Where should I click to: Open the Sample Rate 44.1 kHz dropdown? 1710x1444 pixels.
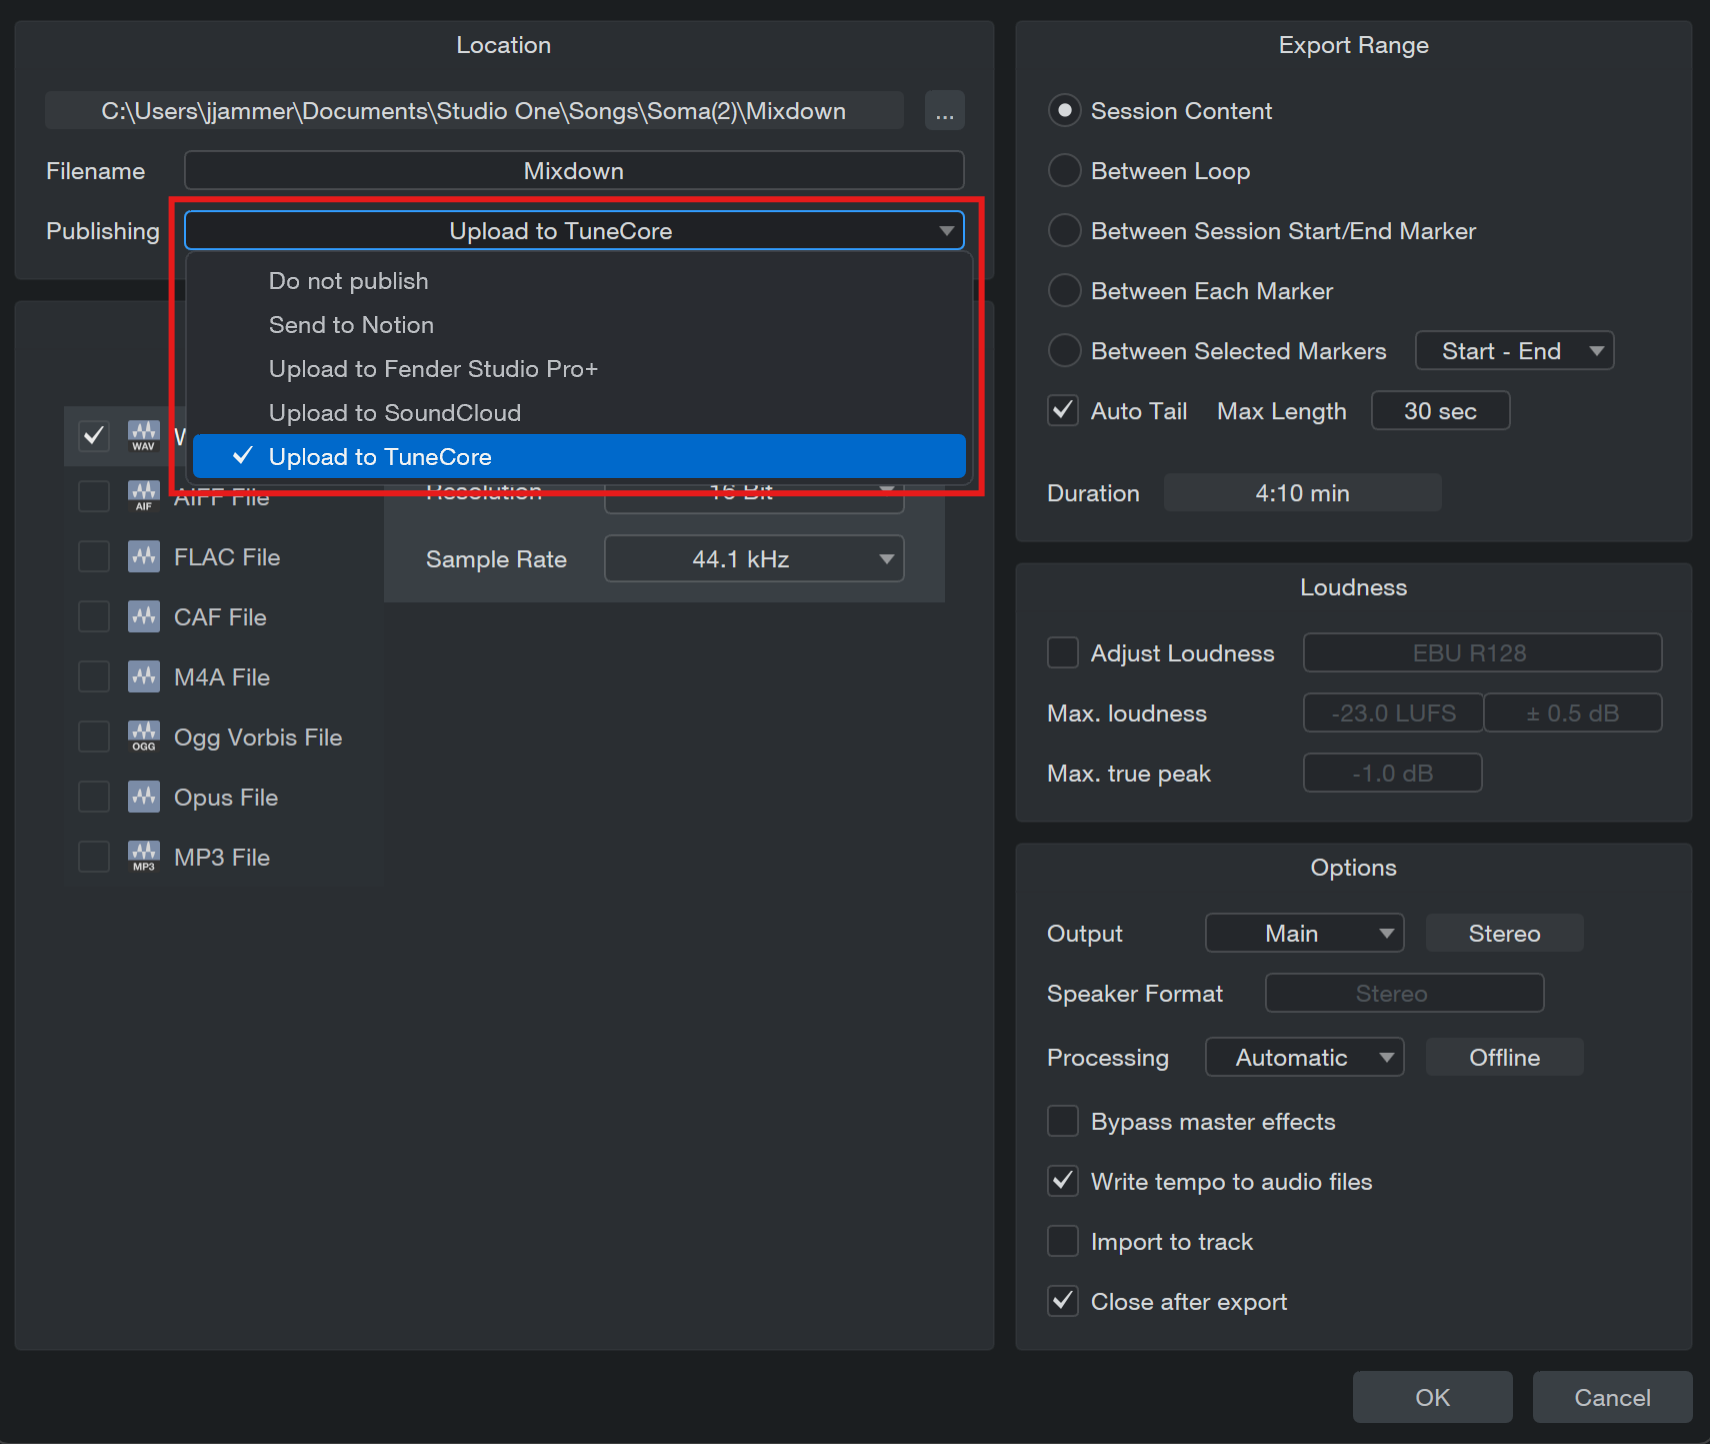754,558
